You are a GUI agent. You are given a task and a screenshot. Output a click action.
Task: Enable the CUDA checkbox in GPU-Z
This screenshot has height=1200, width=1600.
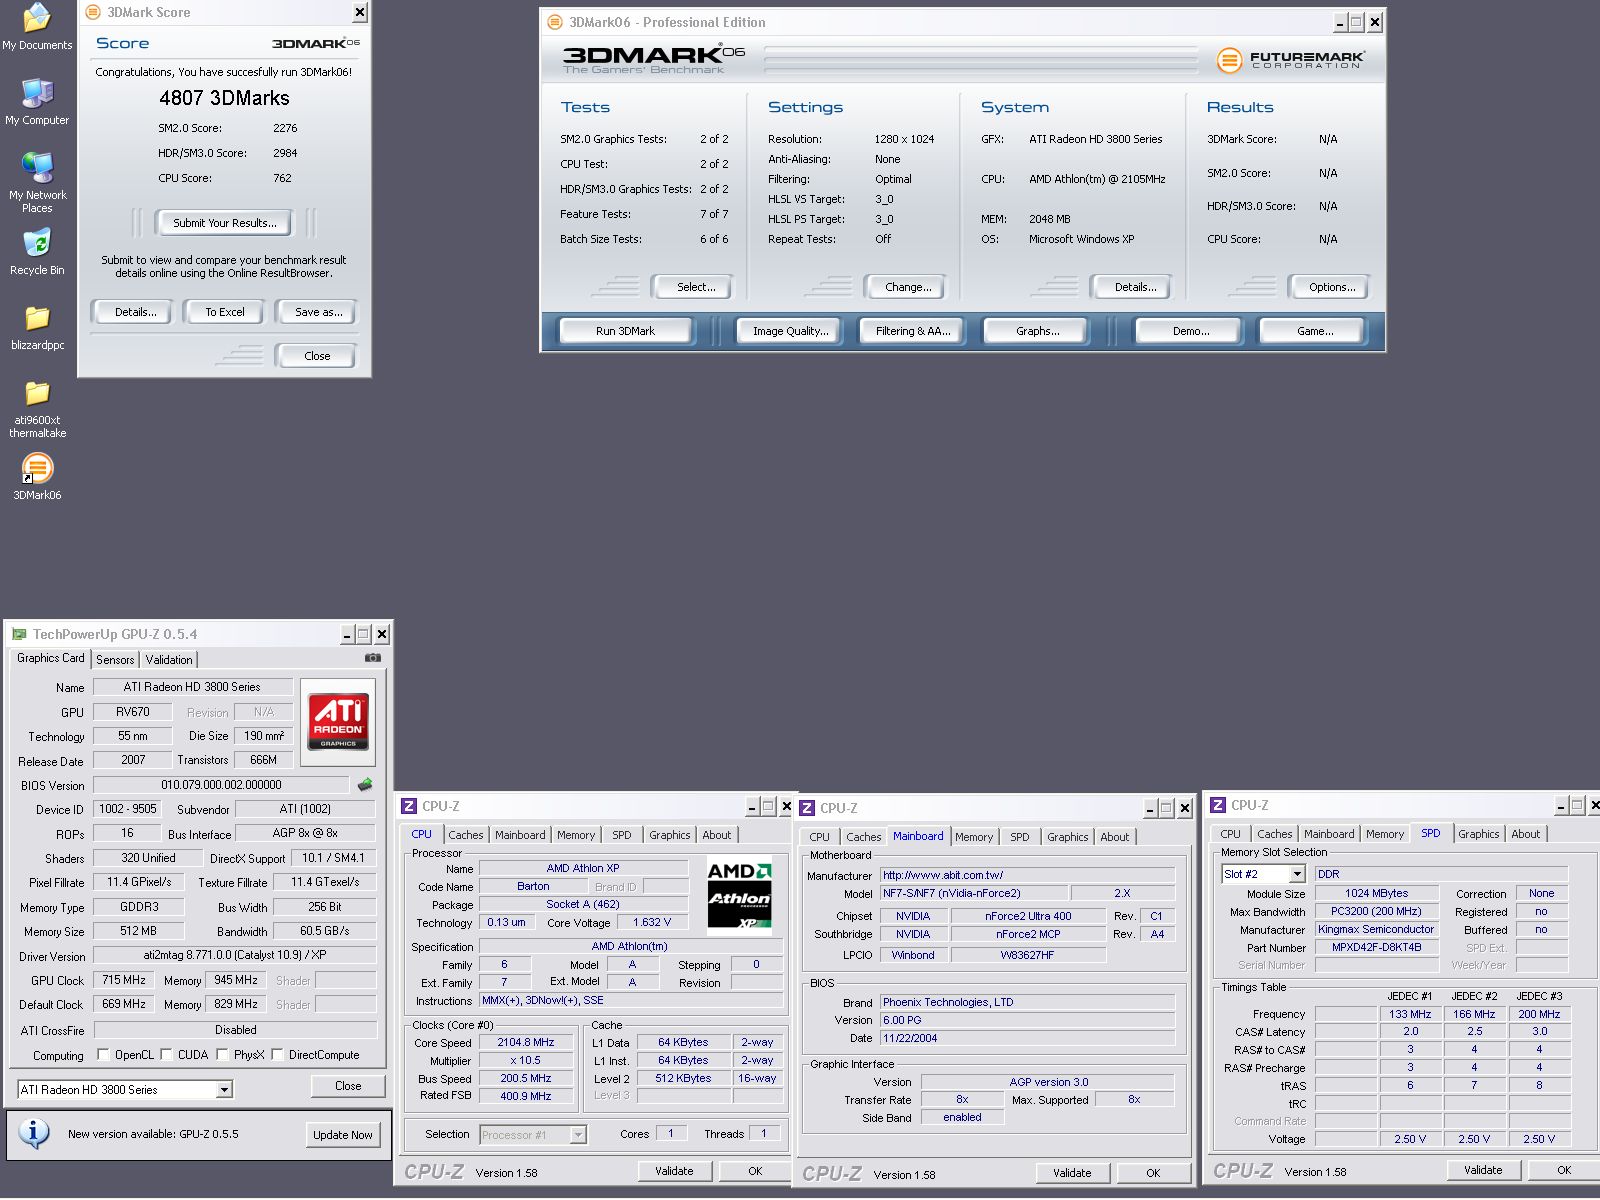(x=166, y=1054)
